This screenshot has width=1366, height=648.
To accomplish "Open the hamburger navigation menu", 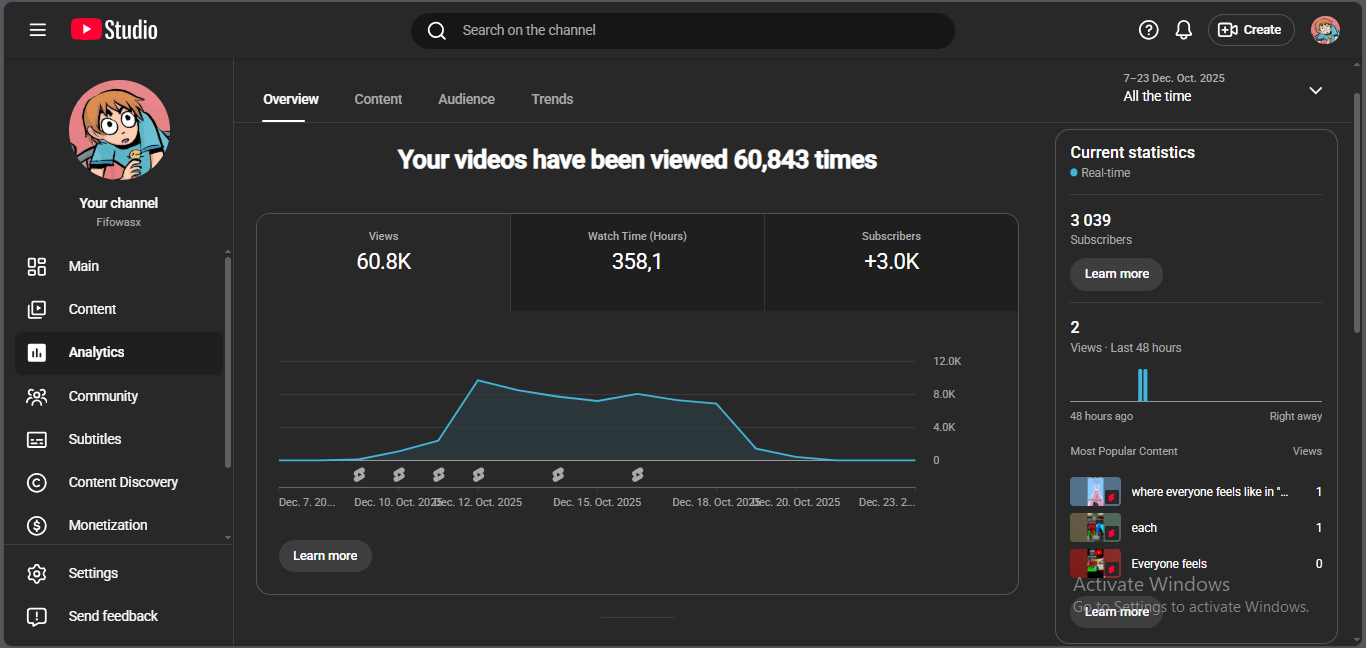I will [38, 30].
